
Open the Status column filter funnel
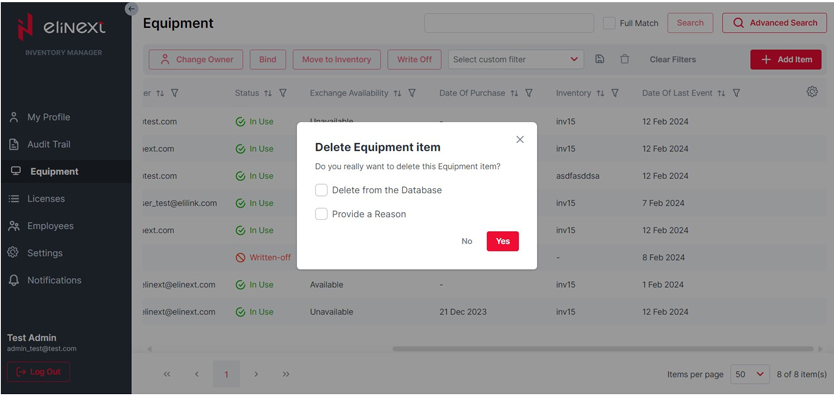click(283, 93)
